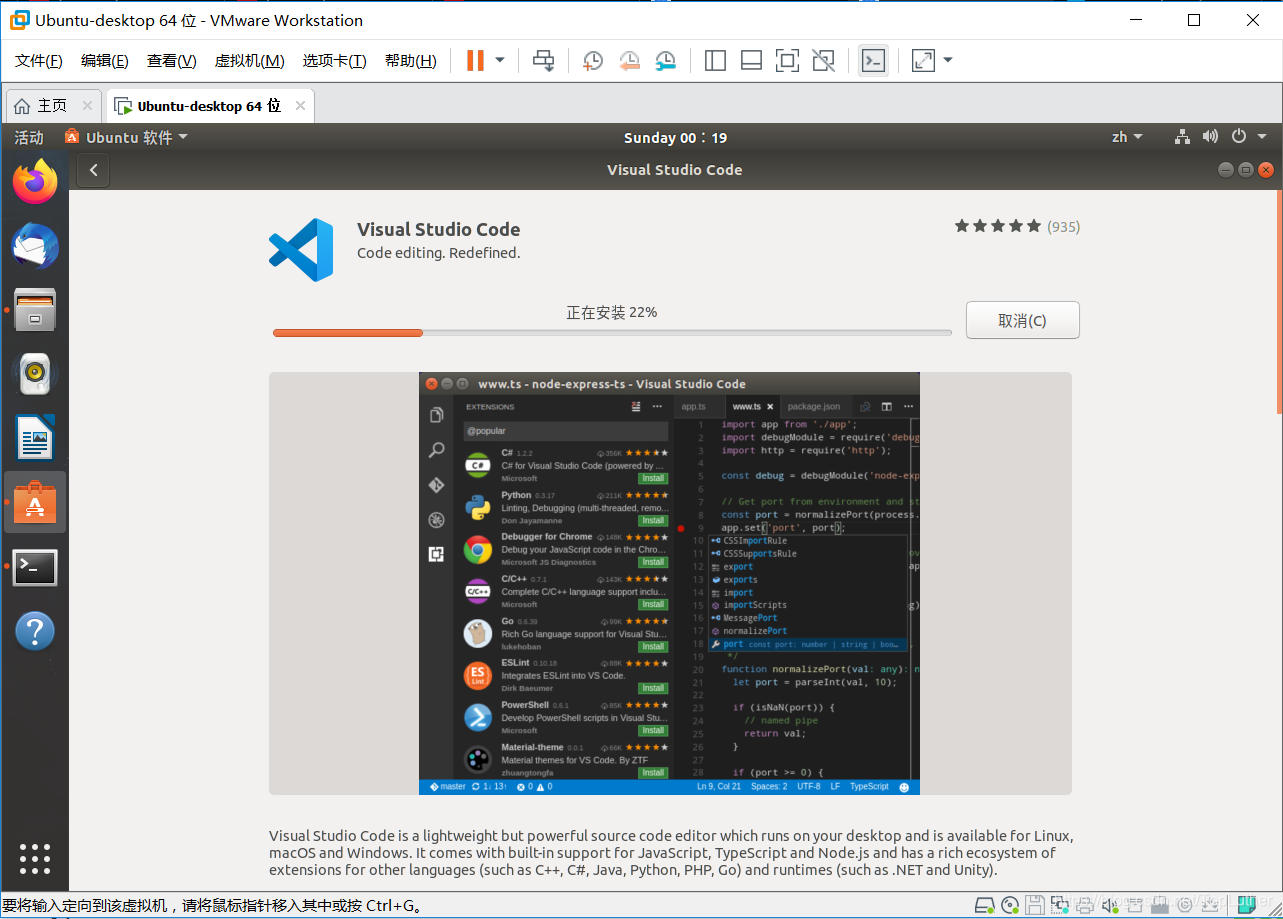The width and height of the screenshot is (1283, 919).
Task: Click the Ubuntu Software icon in the dock
Action: pos(35,502)
